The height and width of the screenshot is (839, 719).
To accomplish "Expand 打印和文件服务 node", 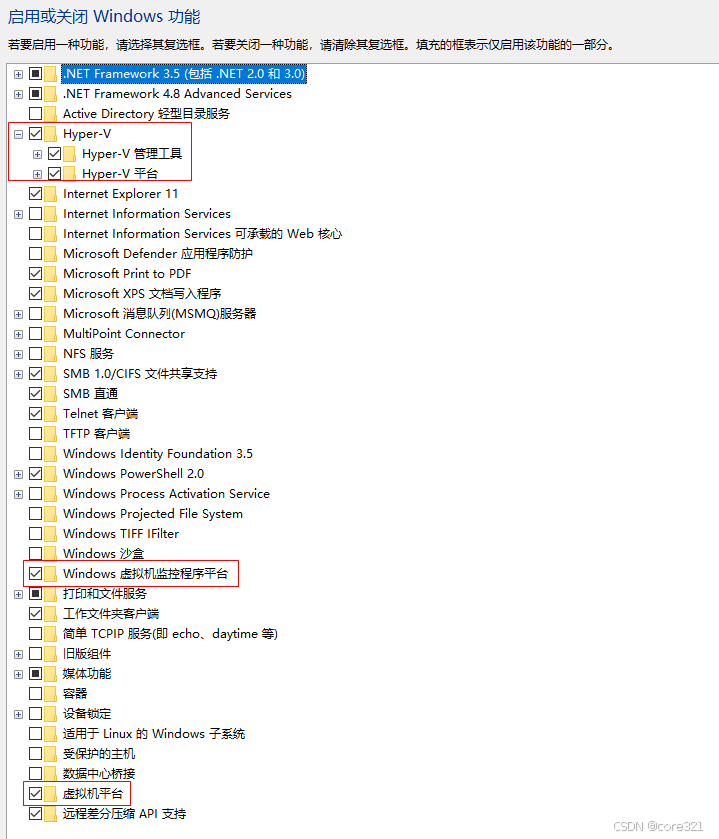I will coord(18,594).
